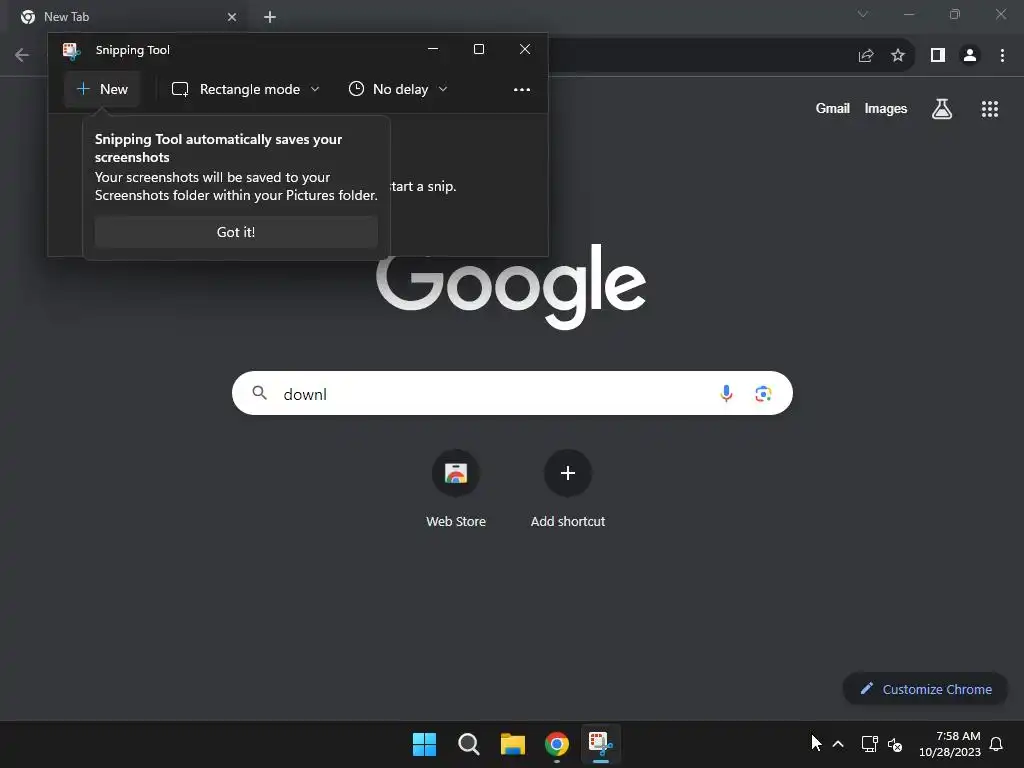Image resolution: width=1024 pixels, height=768 pixels.
Task: Open Google apps grid
Action: coord(989,109)
